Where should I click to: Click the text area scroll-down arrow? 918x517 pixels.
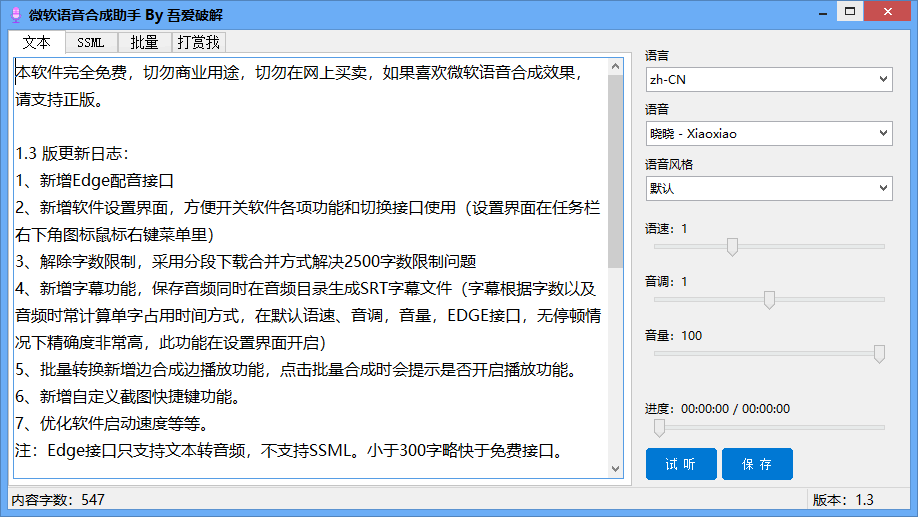click(x=615, y=468)
